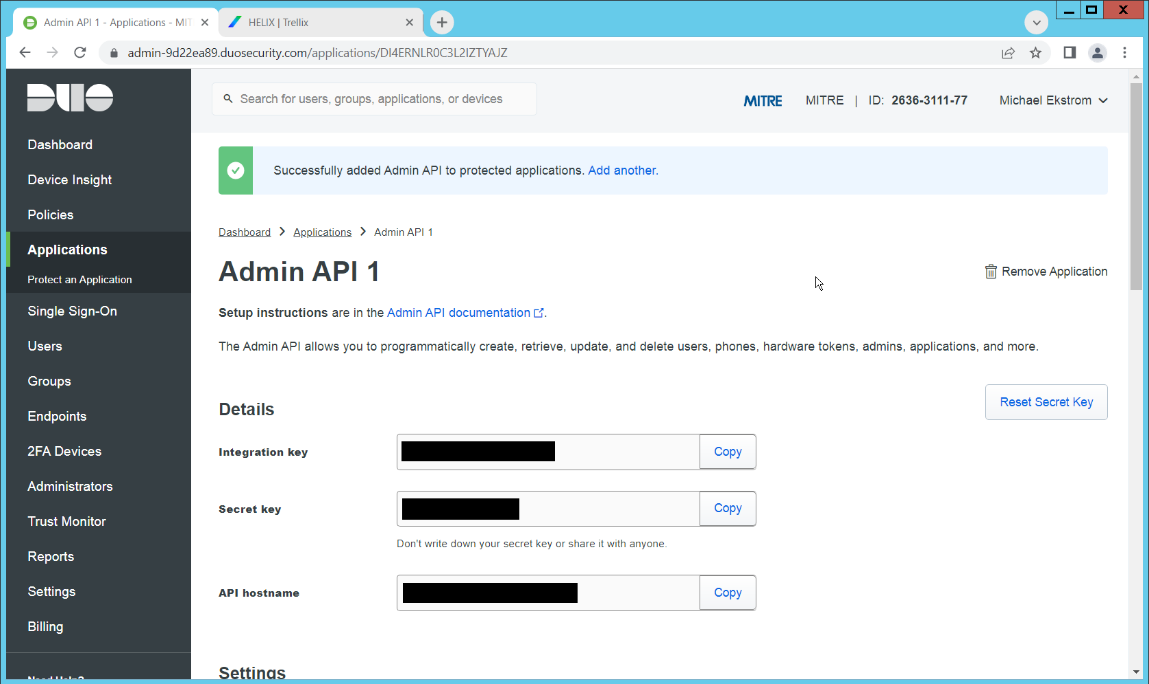Viewport: 1149px width, 684px height.
Task: Click the share page icon in address bar
Action: click(1008, 53)
